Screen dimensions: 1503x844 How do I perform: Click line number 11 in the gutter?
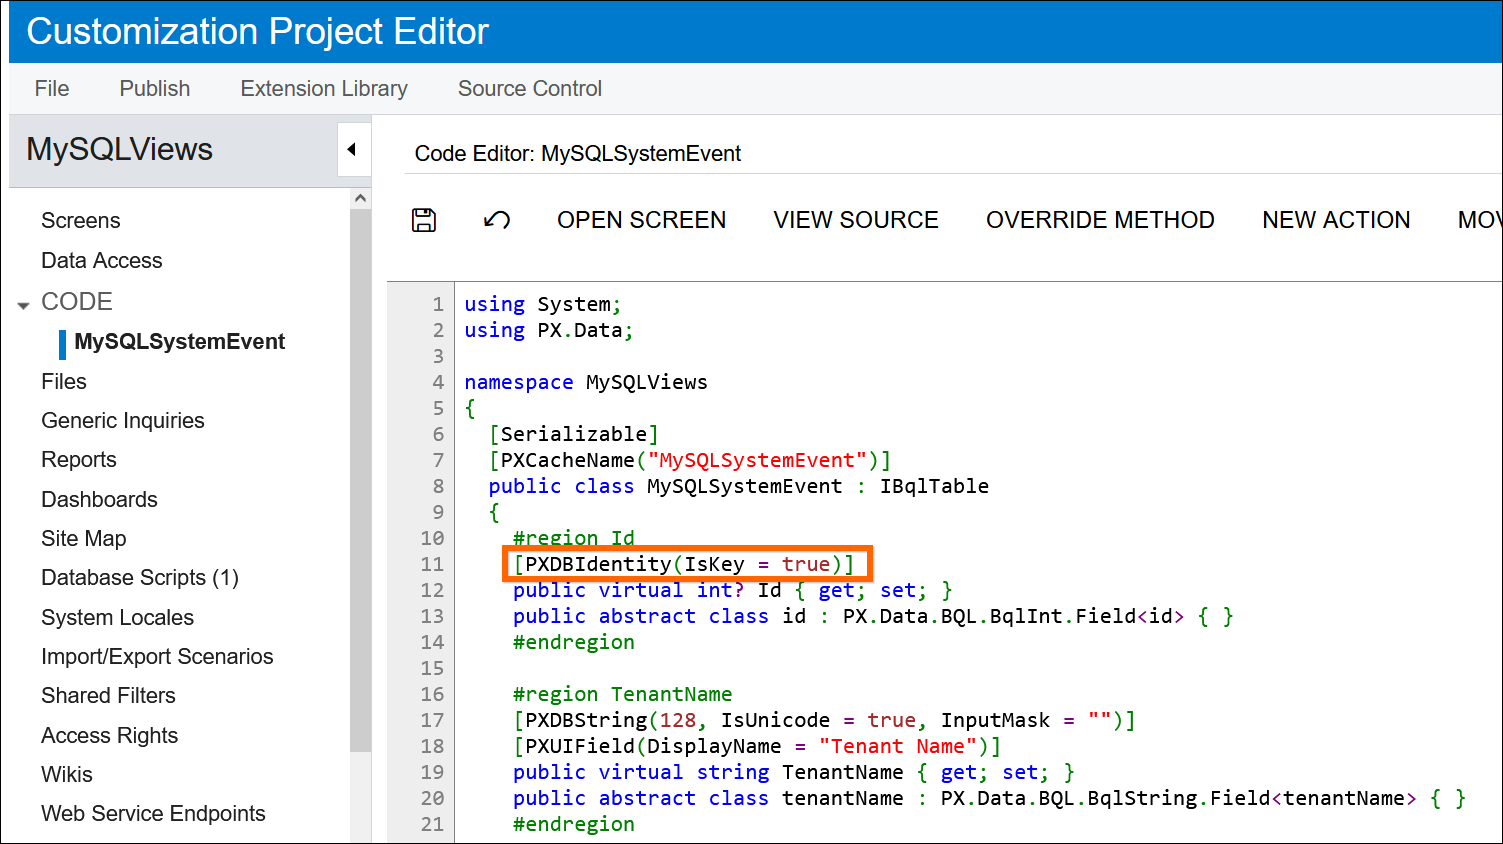coord(432,564)
